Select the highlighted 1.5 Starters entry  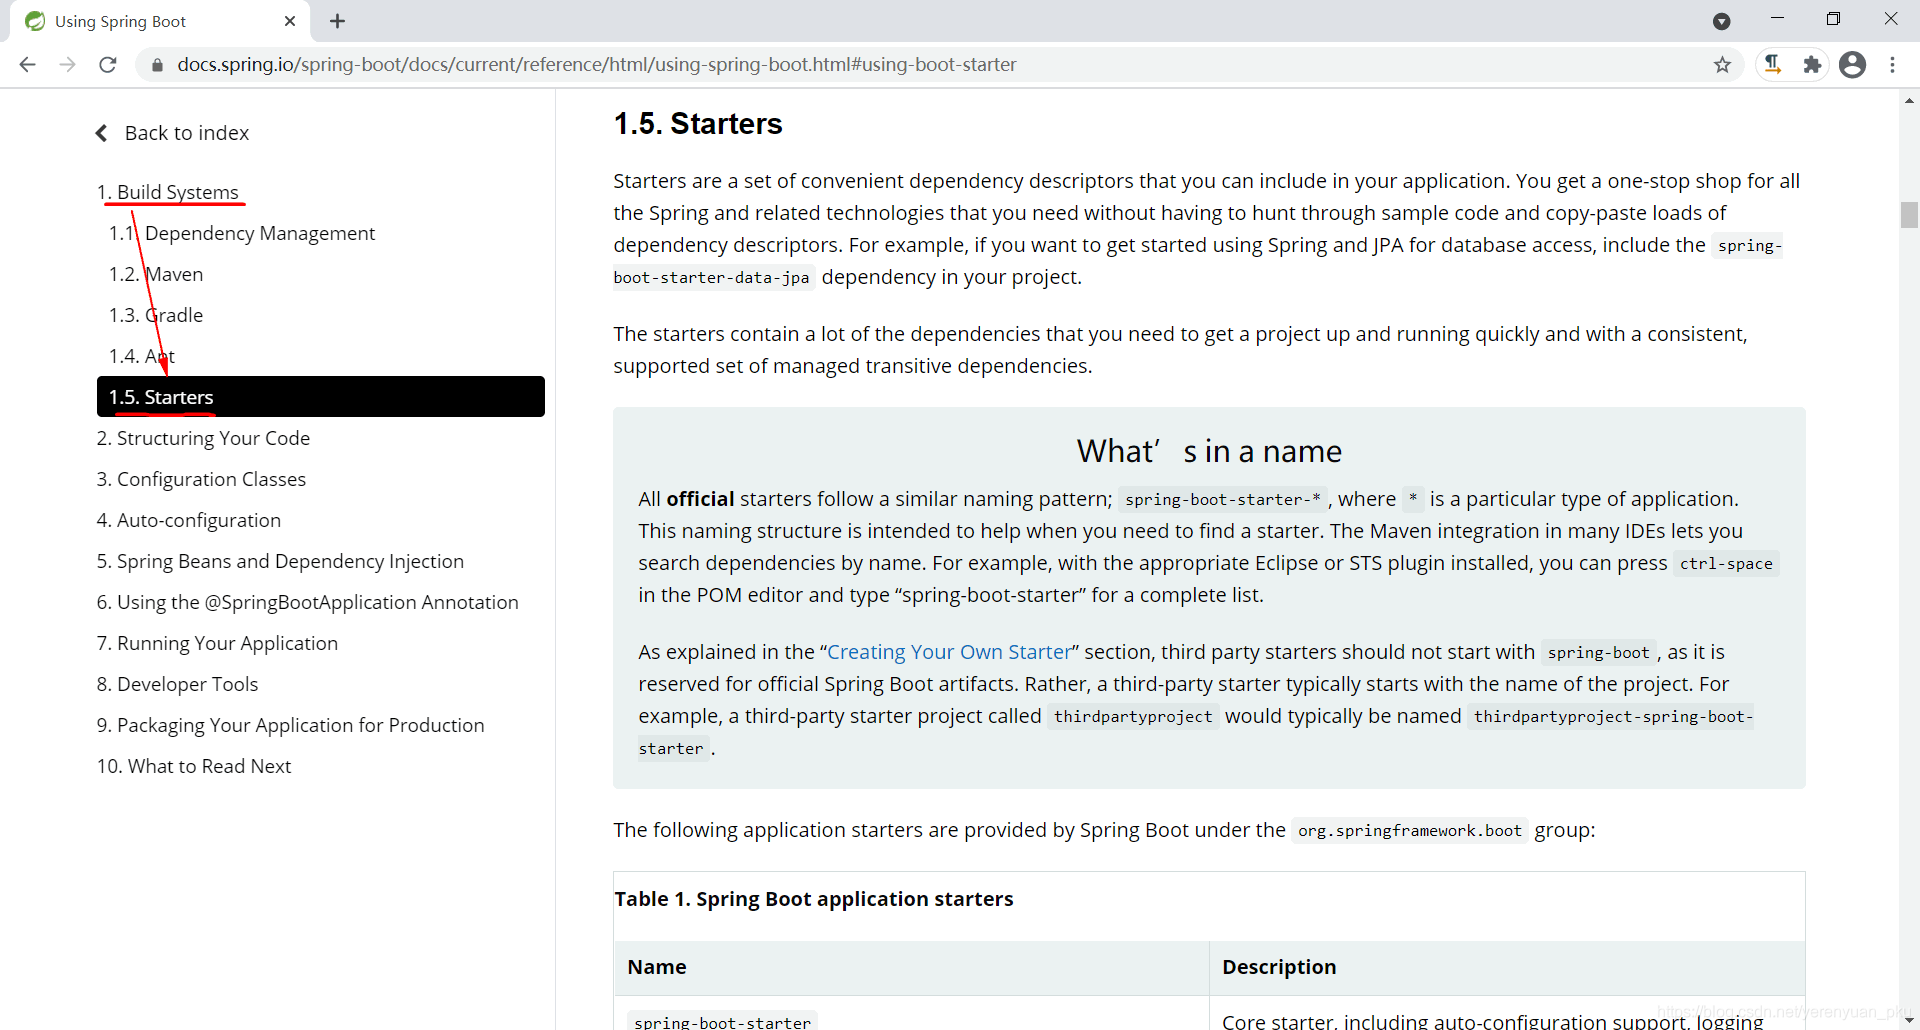(x=321, y=397)
